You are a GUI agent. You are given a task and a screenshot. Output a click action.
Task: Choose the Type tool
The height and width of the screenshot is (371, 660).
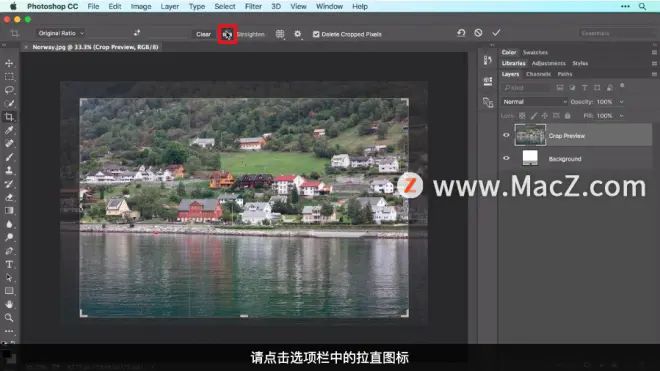9,264
